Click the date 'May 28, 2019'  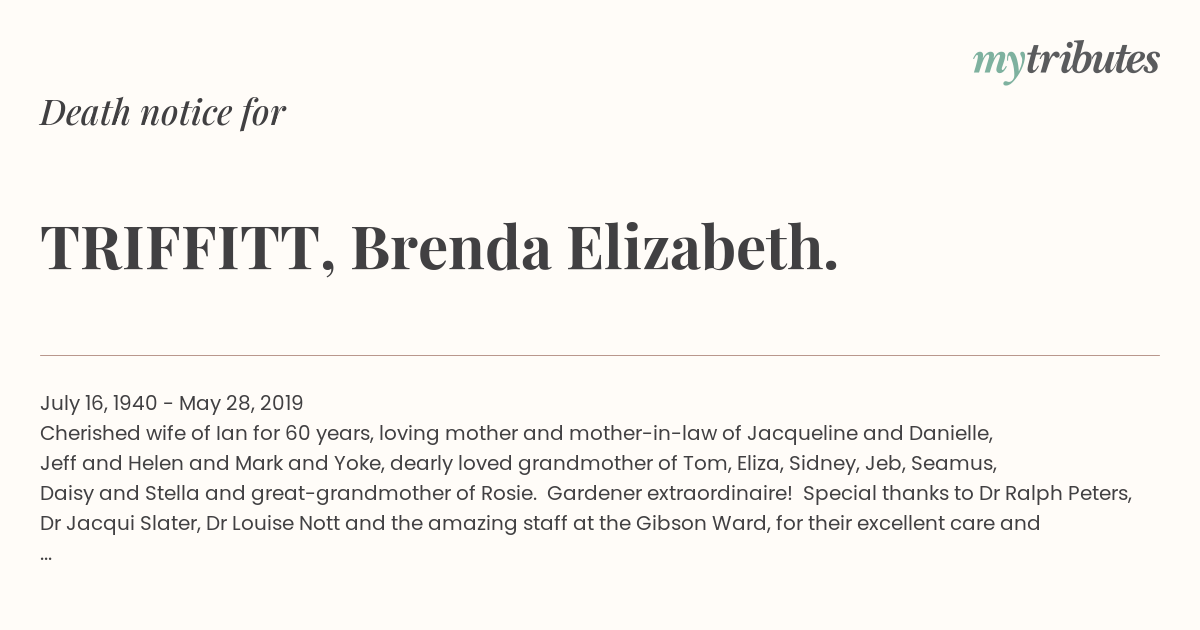[240, 403]
